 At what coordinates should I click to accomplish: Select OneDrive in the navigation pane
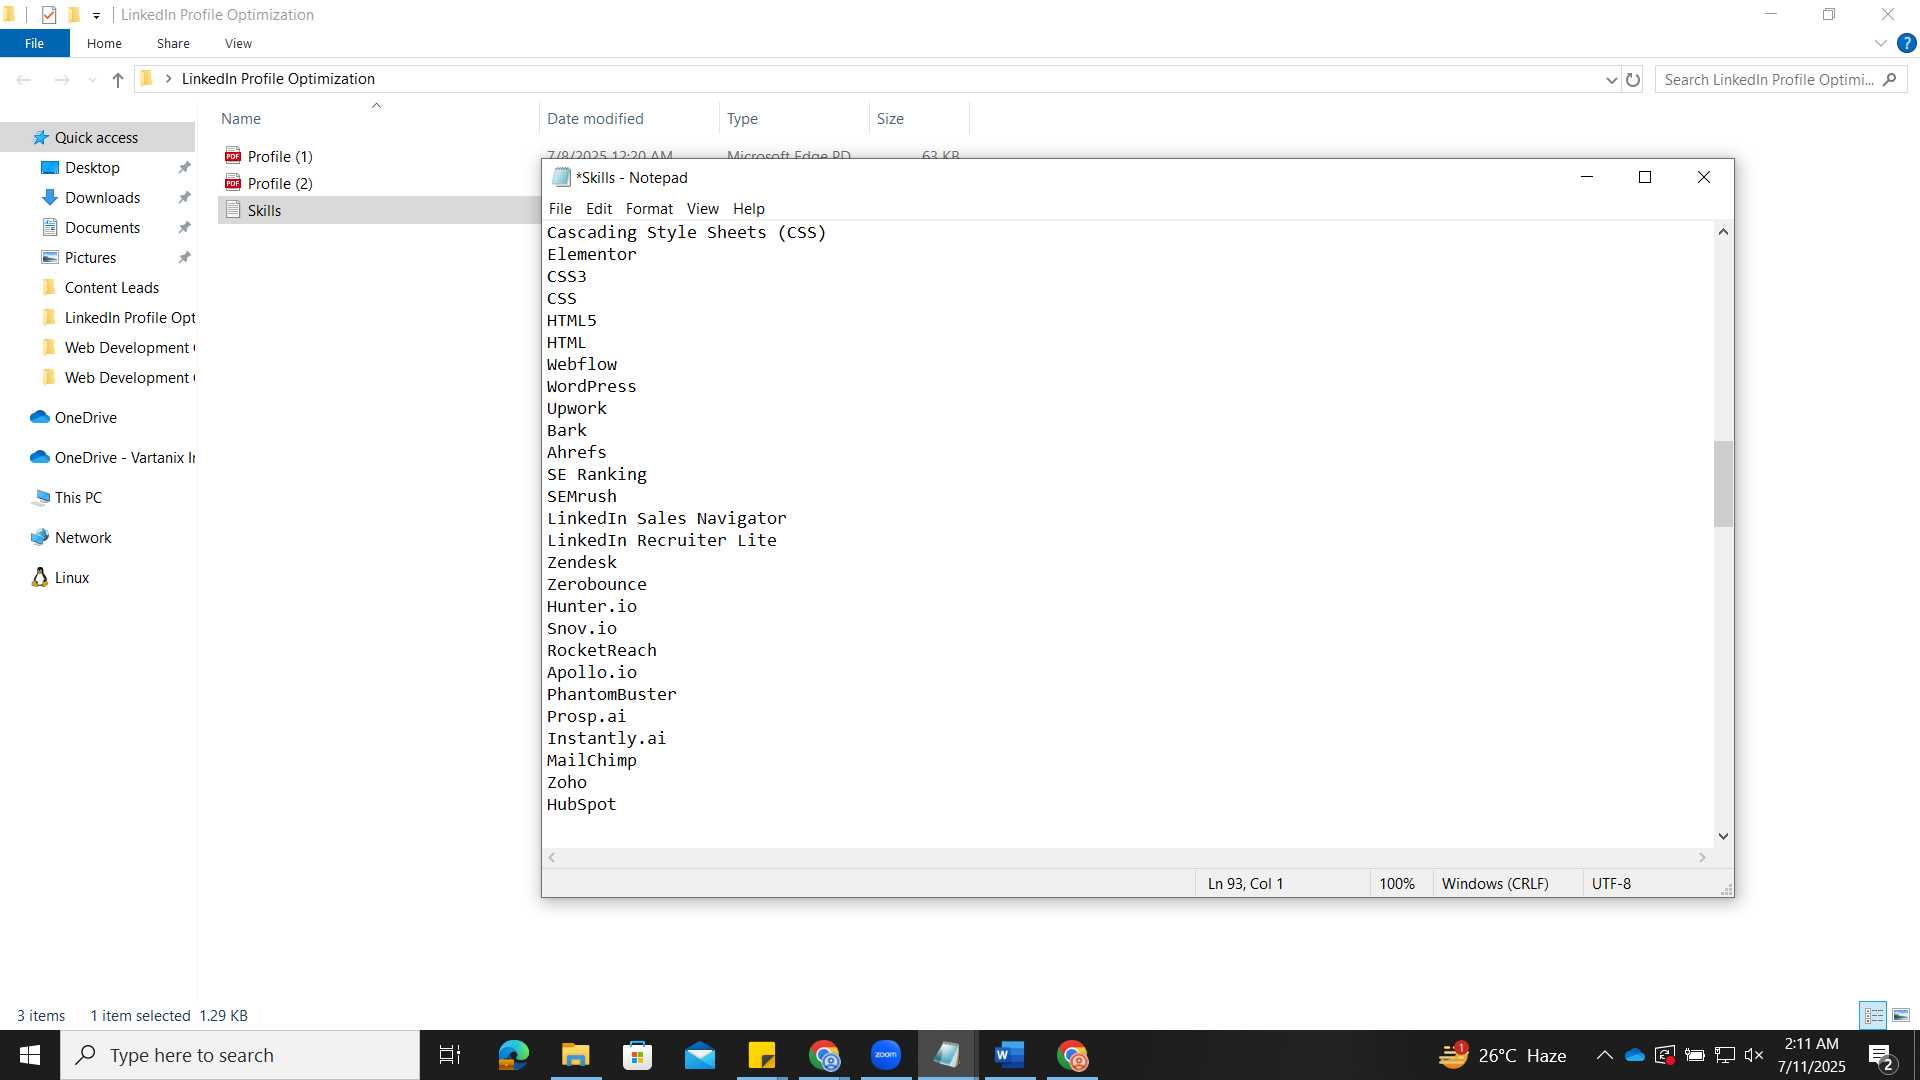coord(85,417)
